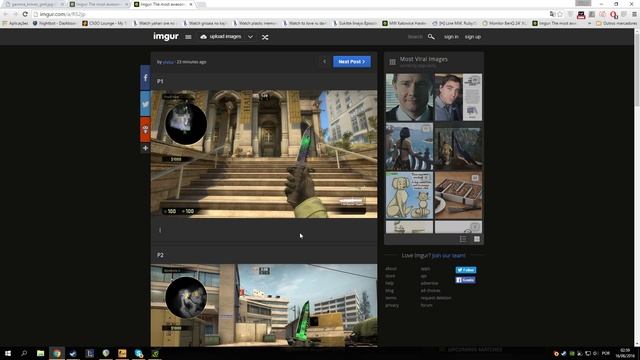The width and height of the screenshot is (640, 360).
Task: Expand the bookmarks overflow chevron
Action: pos(589,23)
